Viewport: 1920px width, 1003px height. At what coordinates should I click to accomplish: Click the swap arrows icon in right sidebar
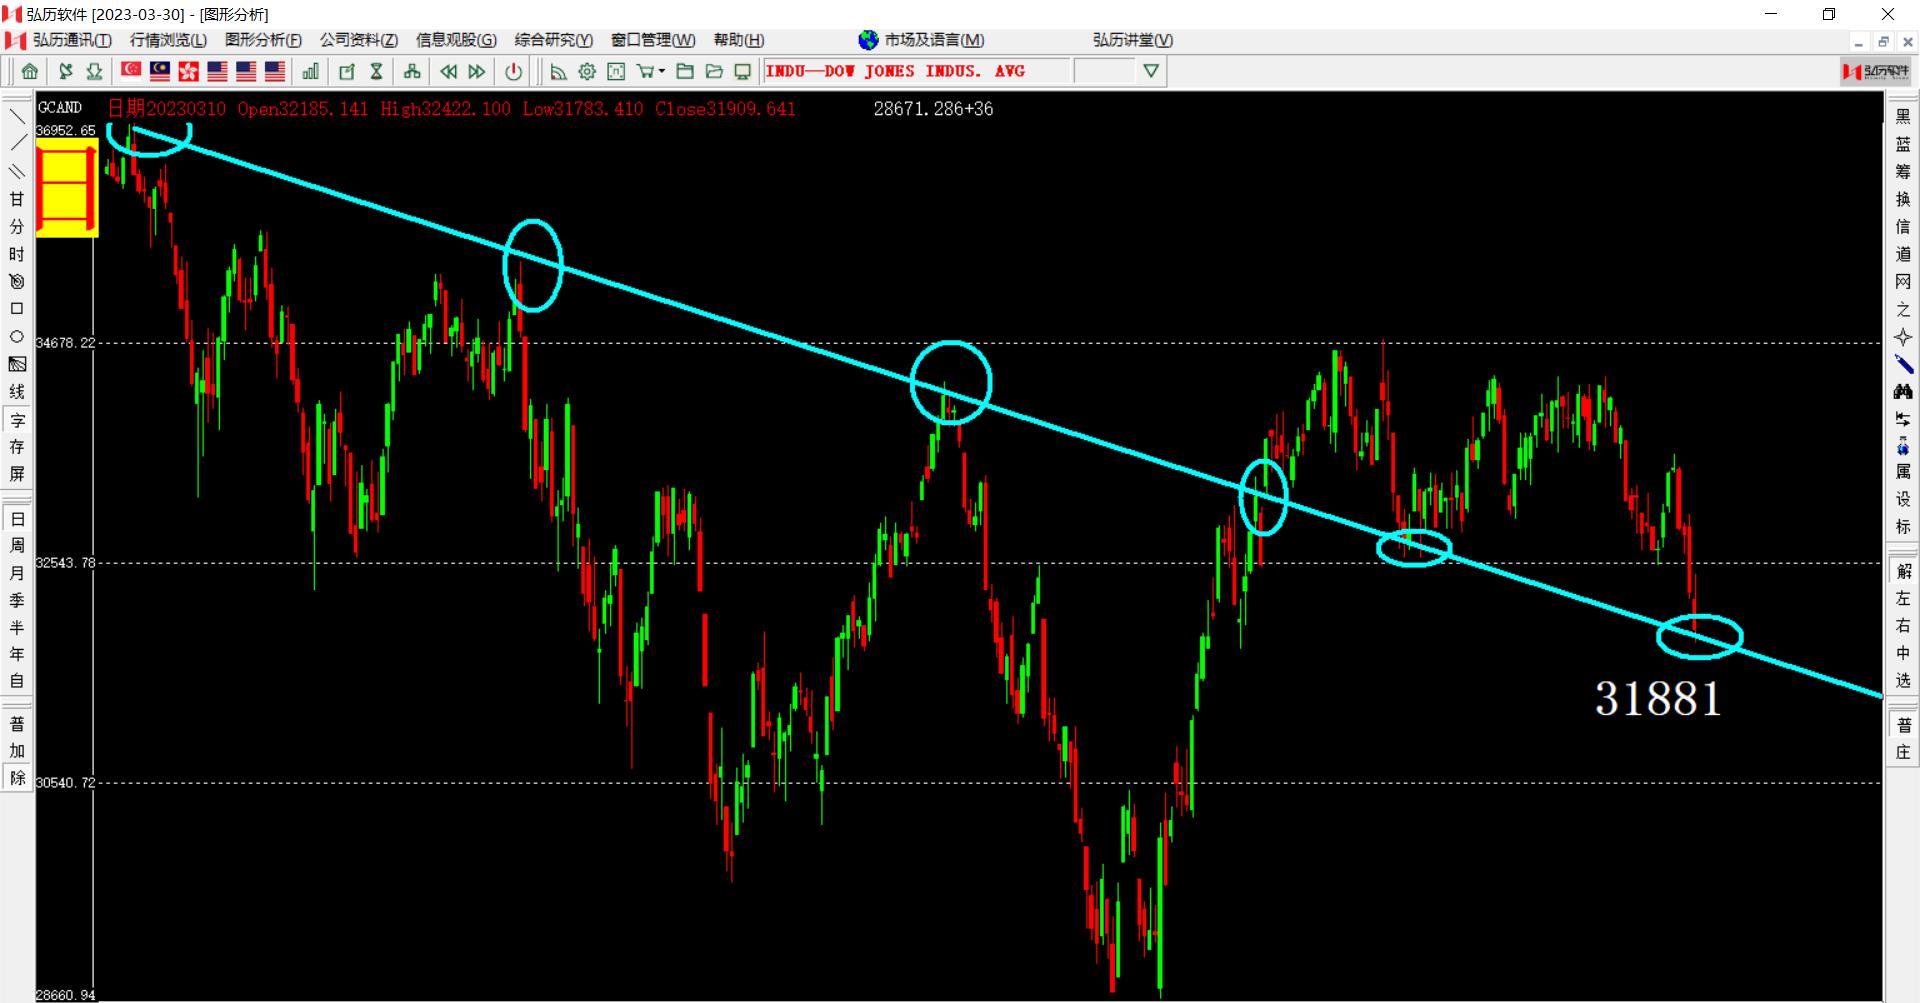pos(1903,420)
